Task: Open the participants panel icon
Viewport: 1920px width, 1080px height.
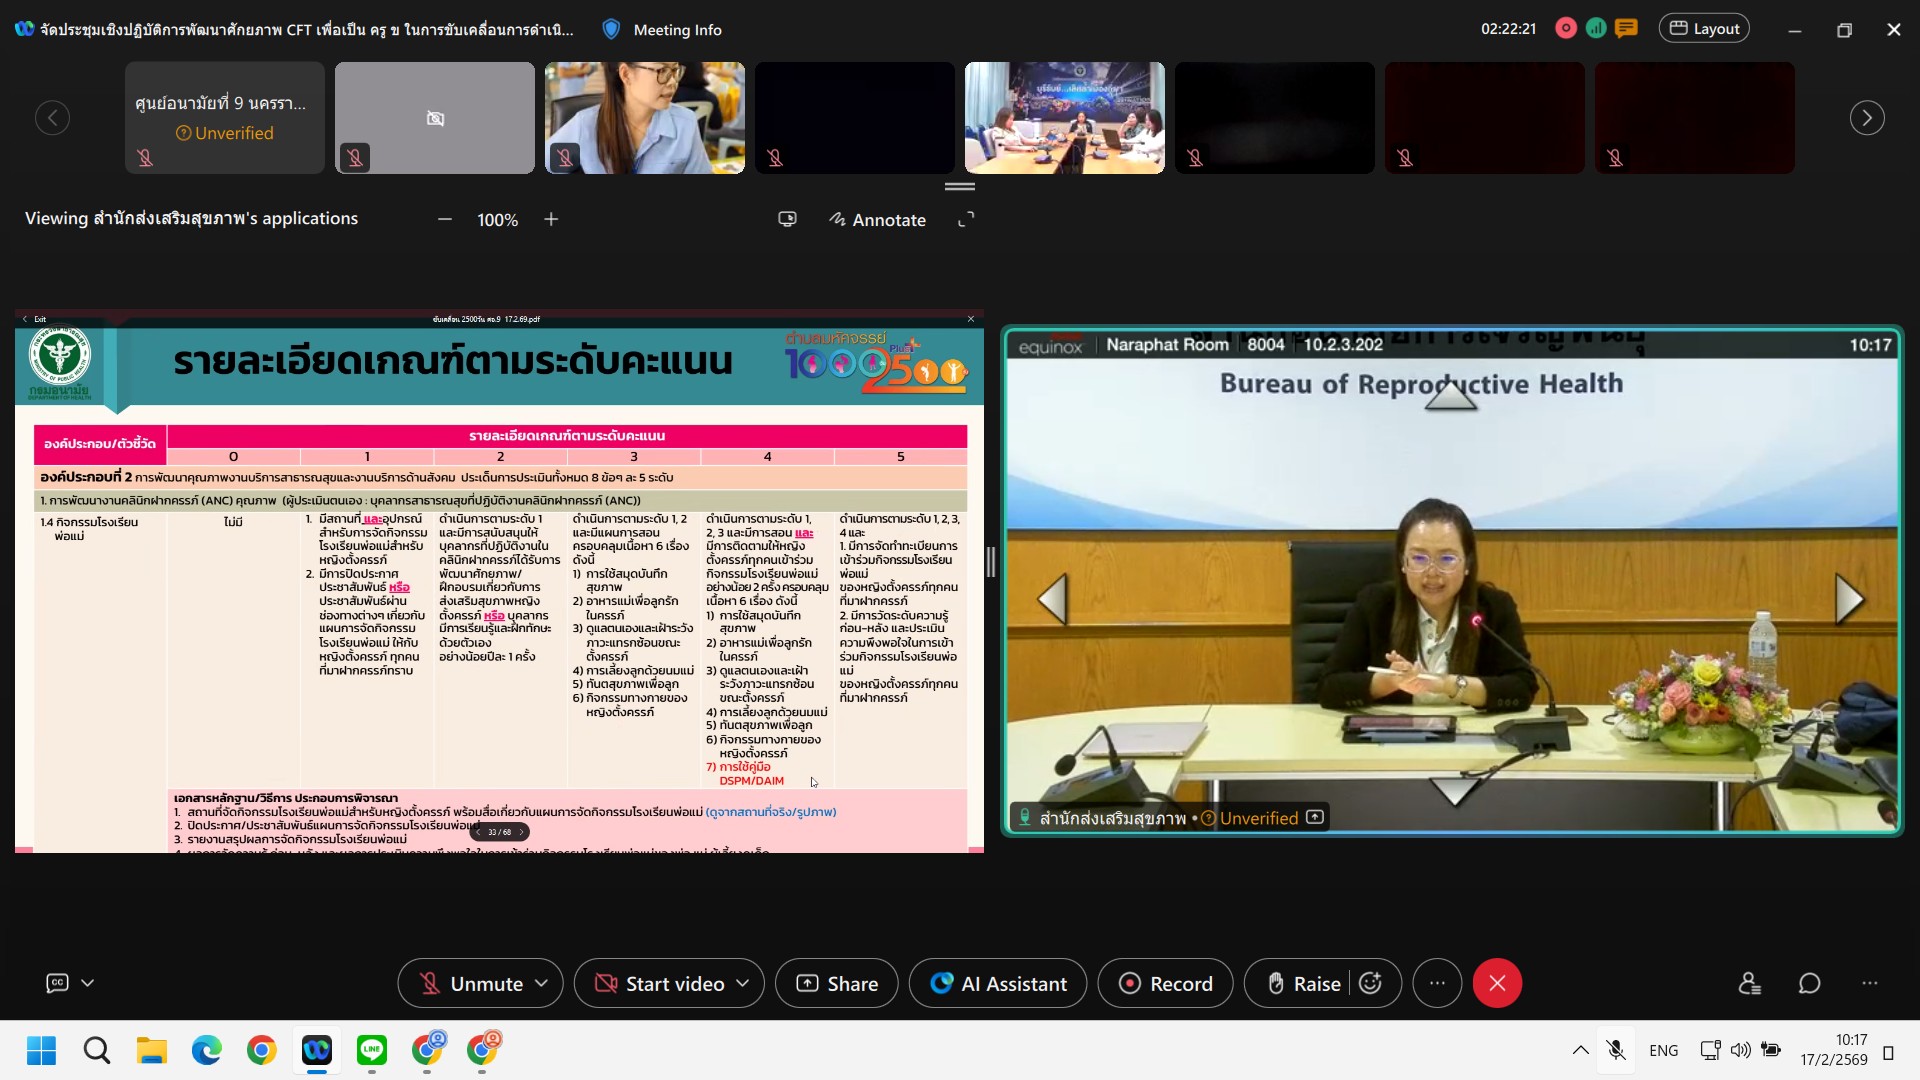Action: [x=1749, y=984]
